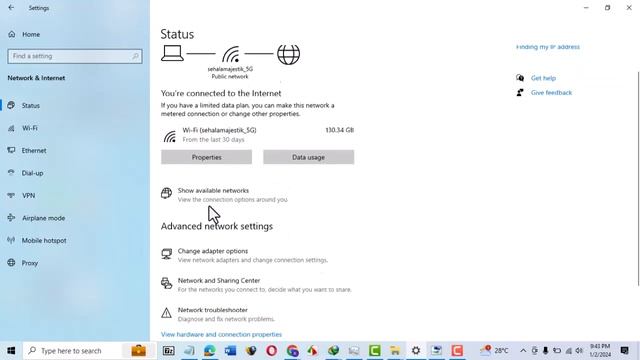The image size is (640, 360).
Task: Select Airplane mode in the sidebar
Action: click(x=43, y=218)
